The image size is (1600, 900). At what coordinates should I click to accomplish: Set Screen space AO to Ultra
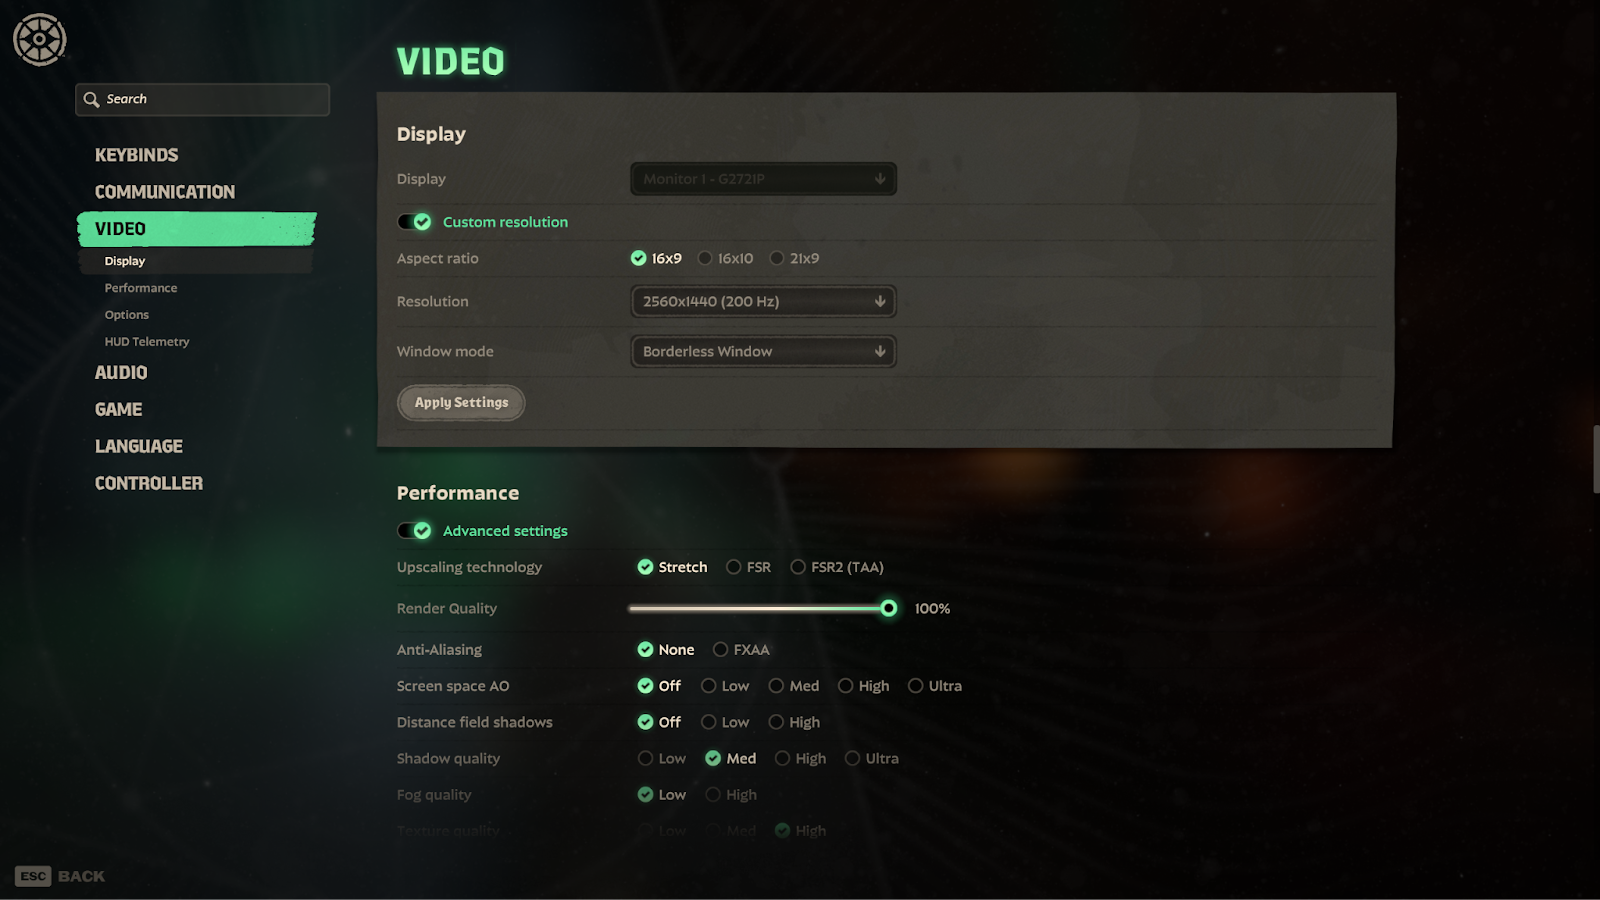coord(915,686)
